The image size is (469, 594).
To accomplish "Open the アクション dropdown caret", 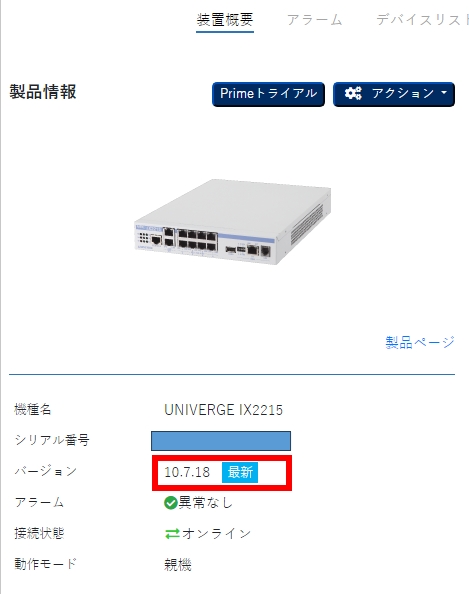I will 444,92.
